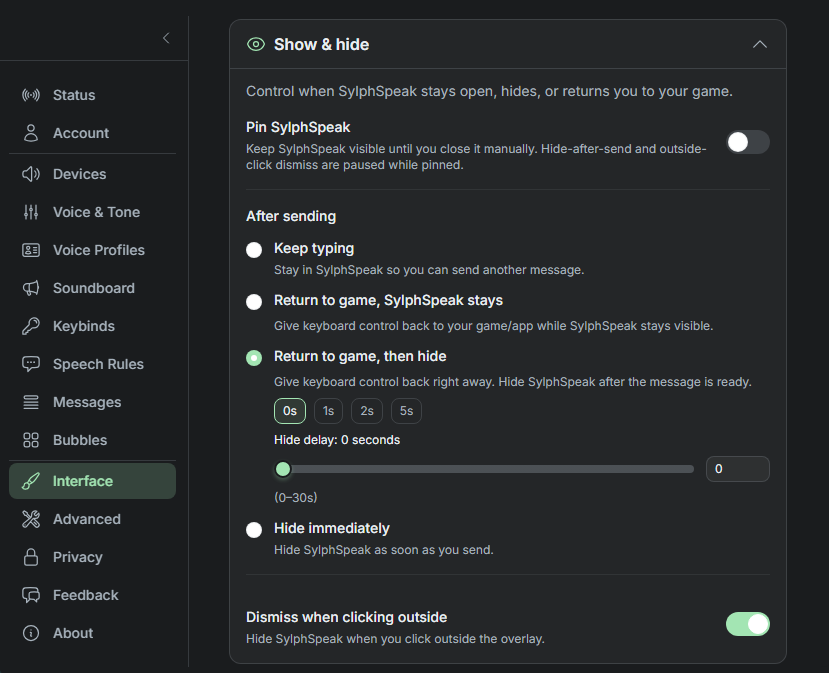Click the hide delay slider track
The width and height of the screenshot is (829, 673).
click(484, 469)
